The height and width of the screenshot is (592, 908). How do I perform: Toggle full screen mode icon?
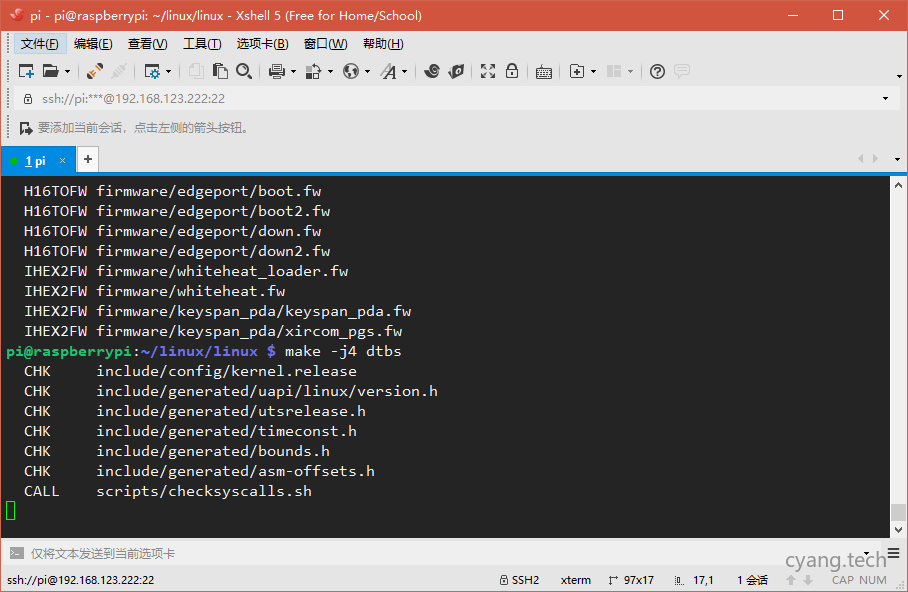coord(488,71)
